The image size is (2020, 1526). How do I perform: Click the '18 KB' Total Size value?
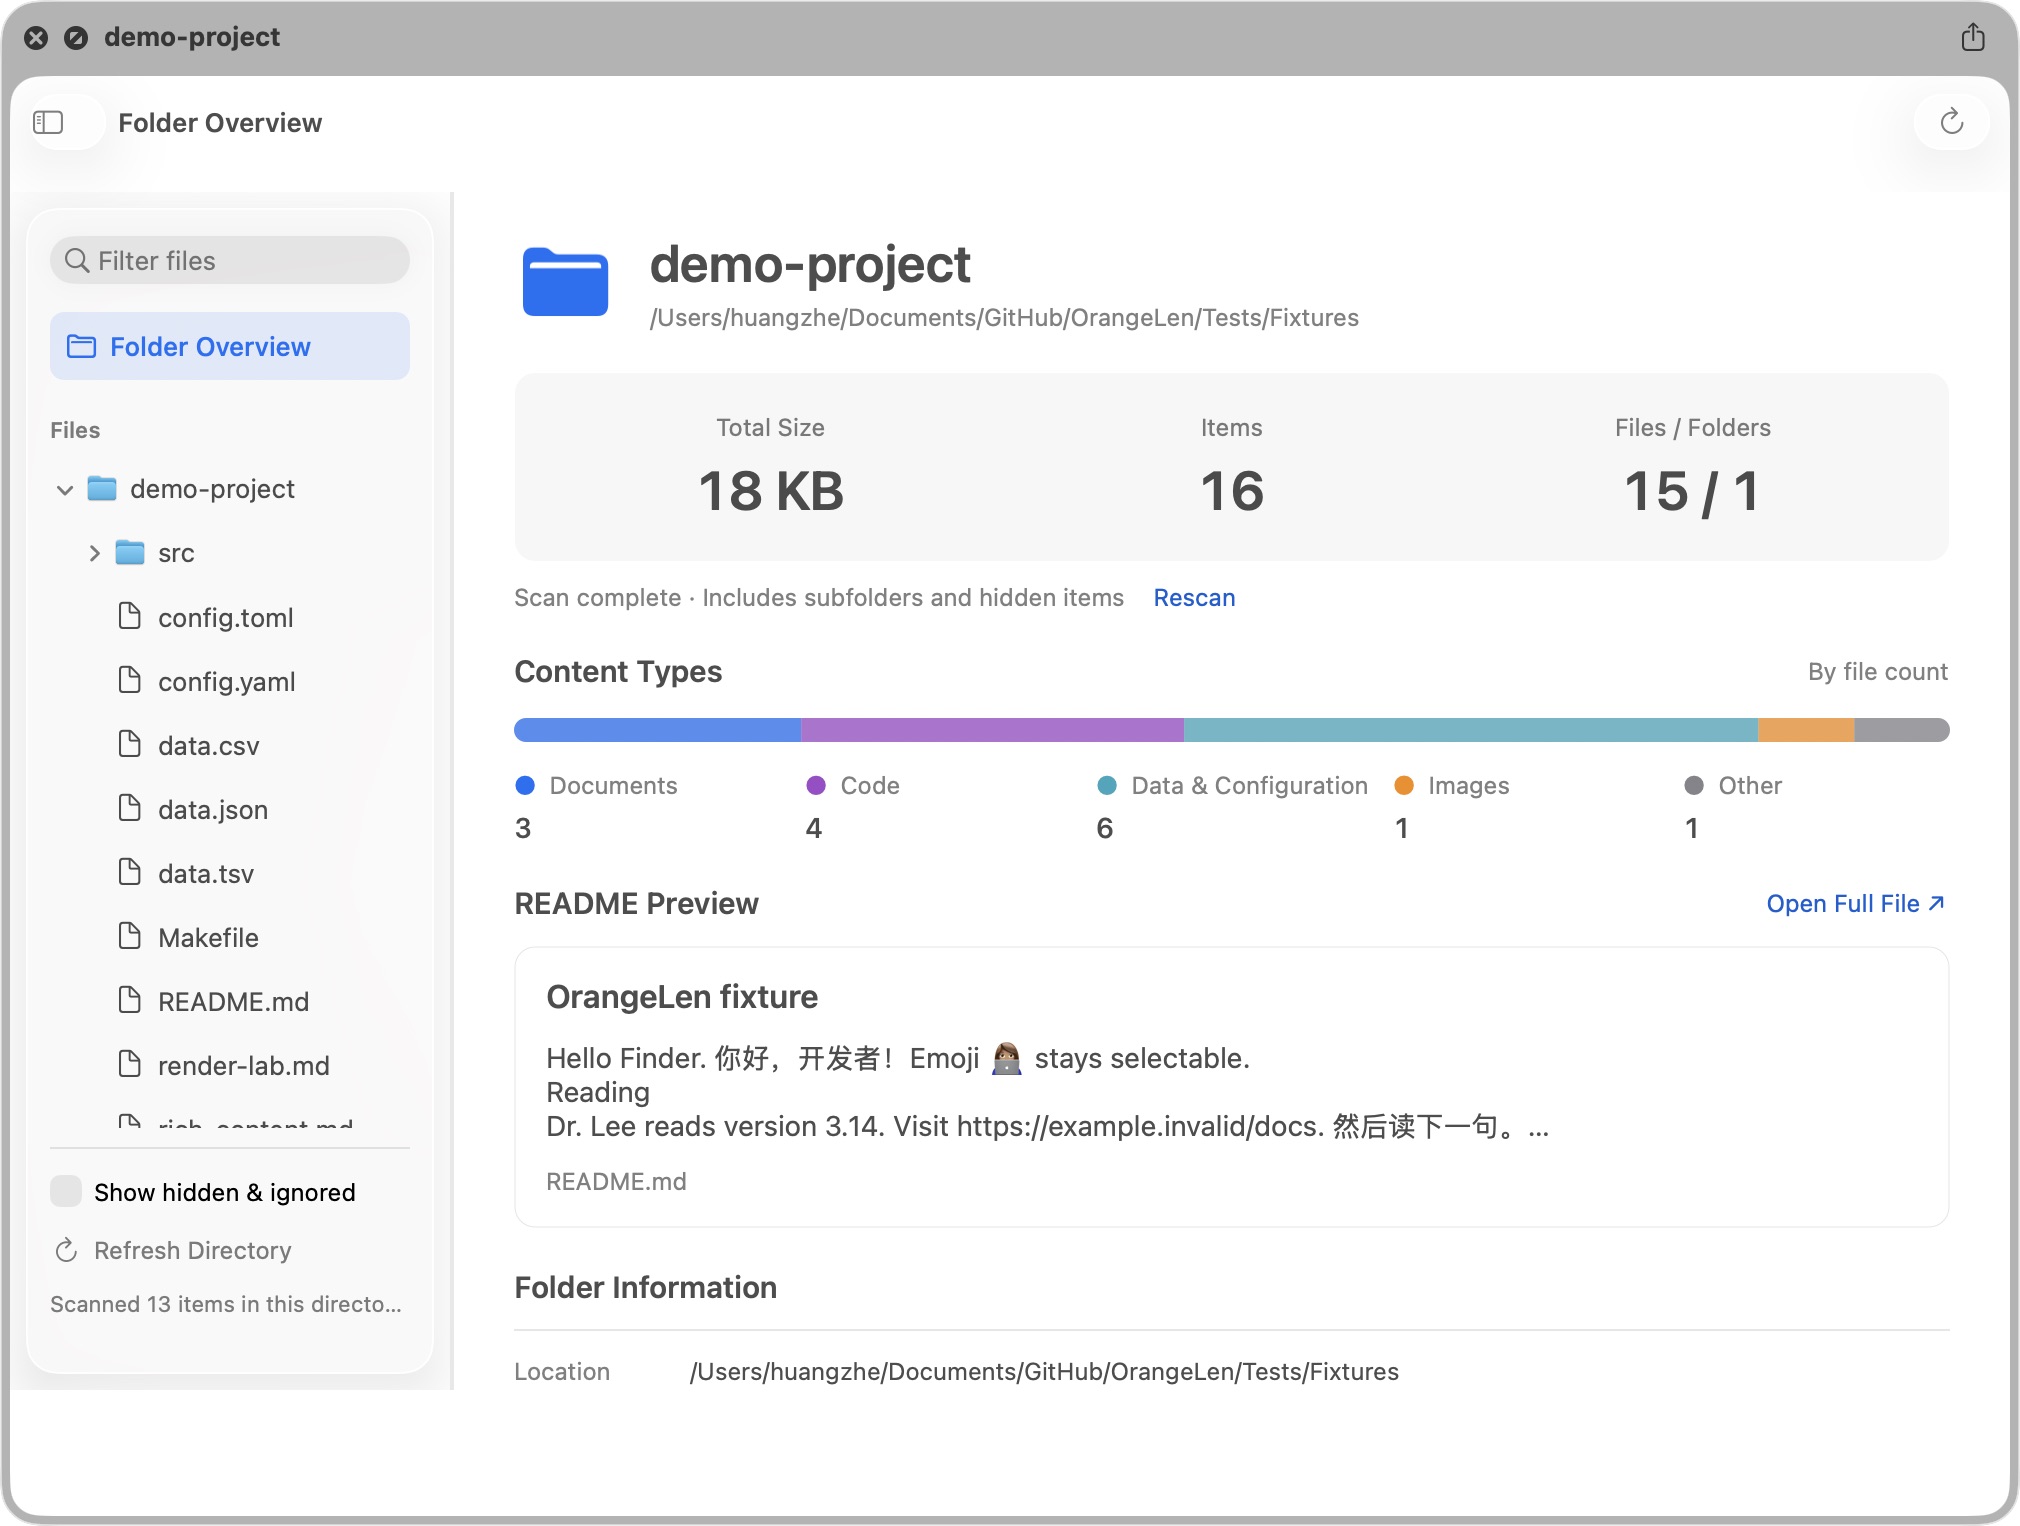coord(771,491)
